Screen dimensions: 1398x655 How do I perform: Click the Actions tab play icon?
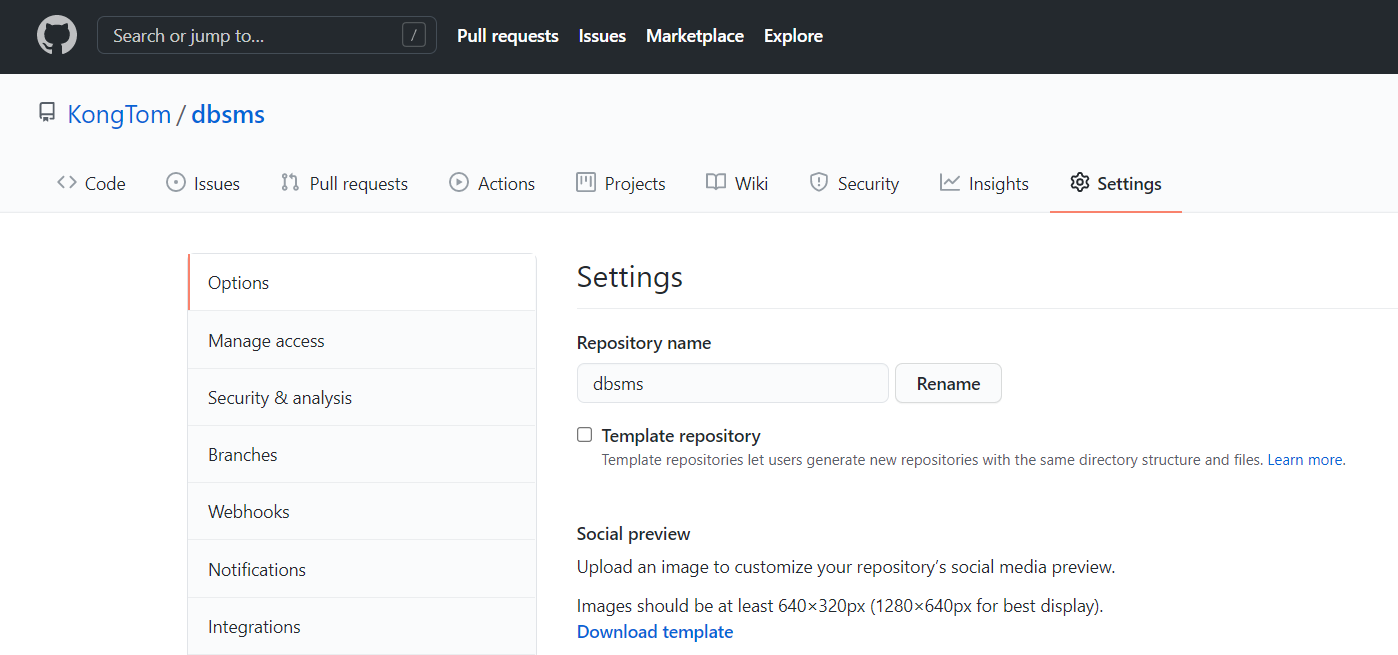click(x=459, y=182)
